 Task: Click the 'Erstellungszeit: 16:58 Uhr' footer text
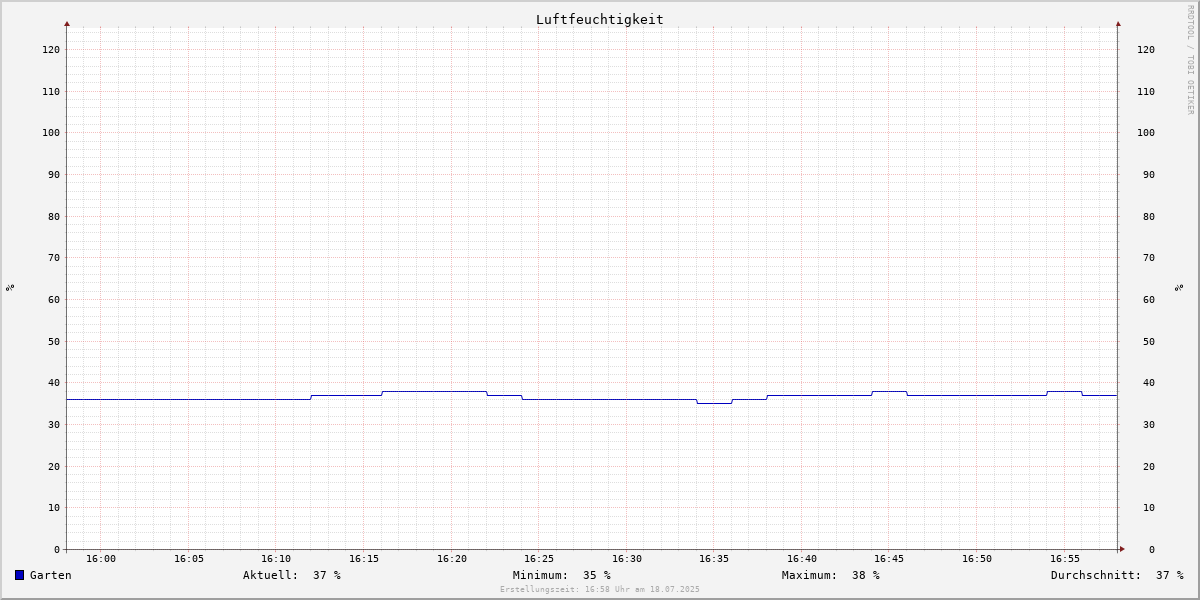click(600, 590)
